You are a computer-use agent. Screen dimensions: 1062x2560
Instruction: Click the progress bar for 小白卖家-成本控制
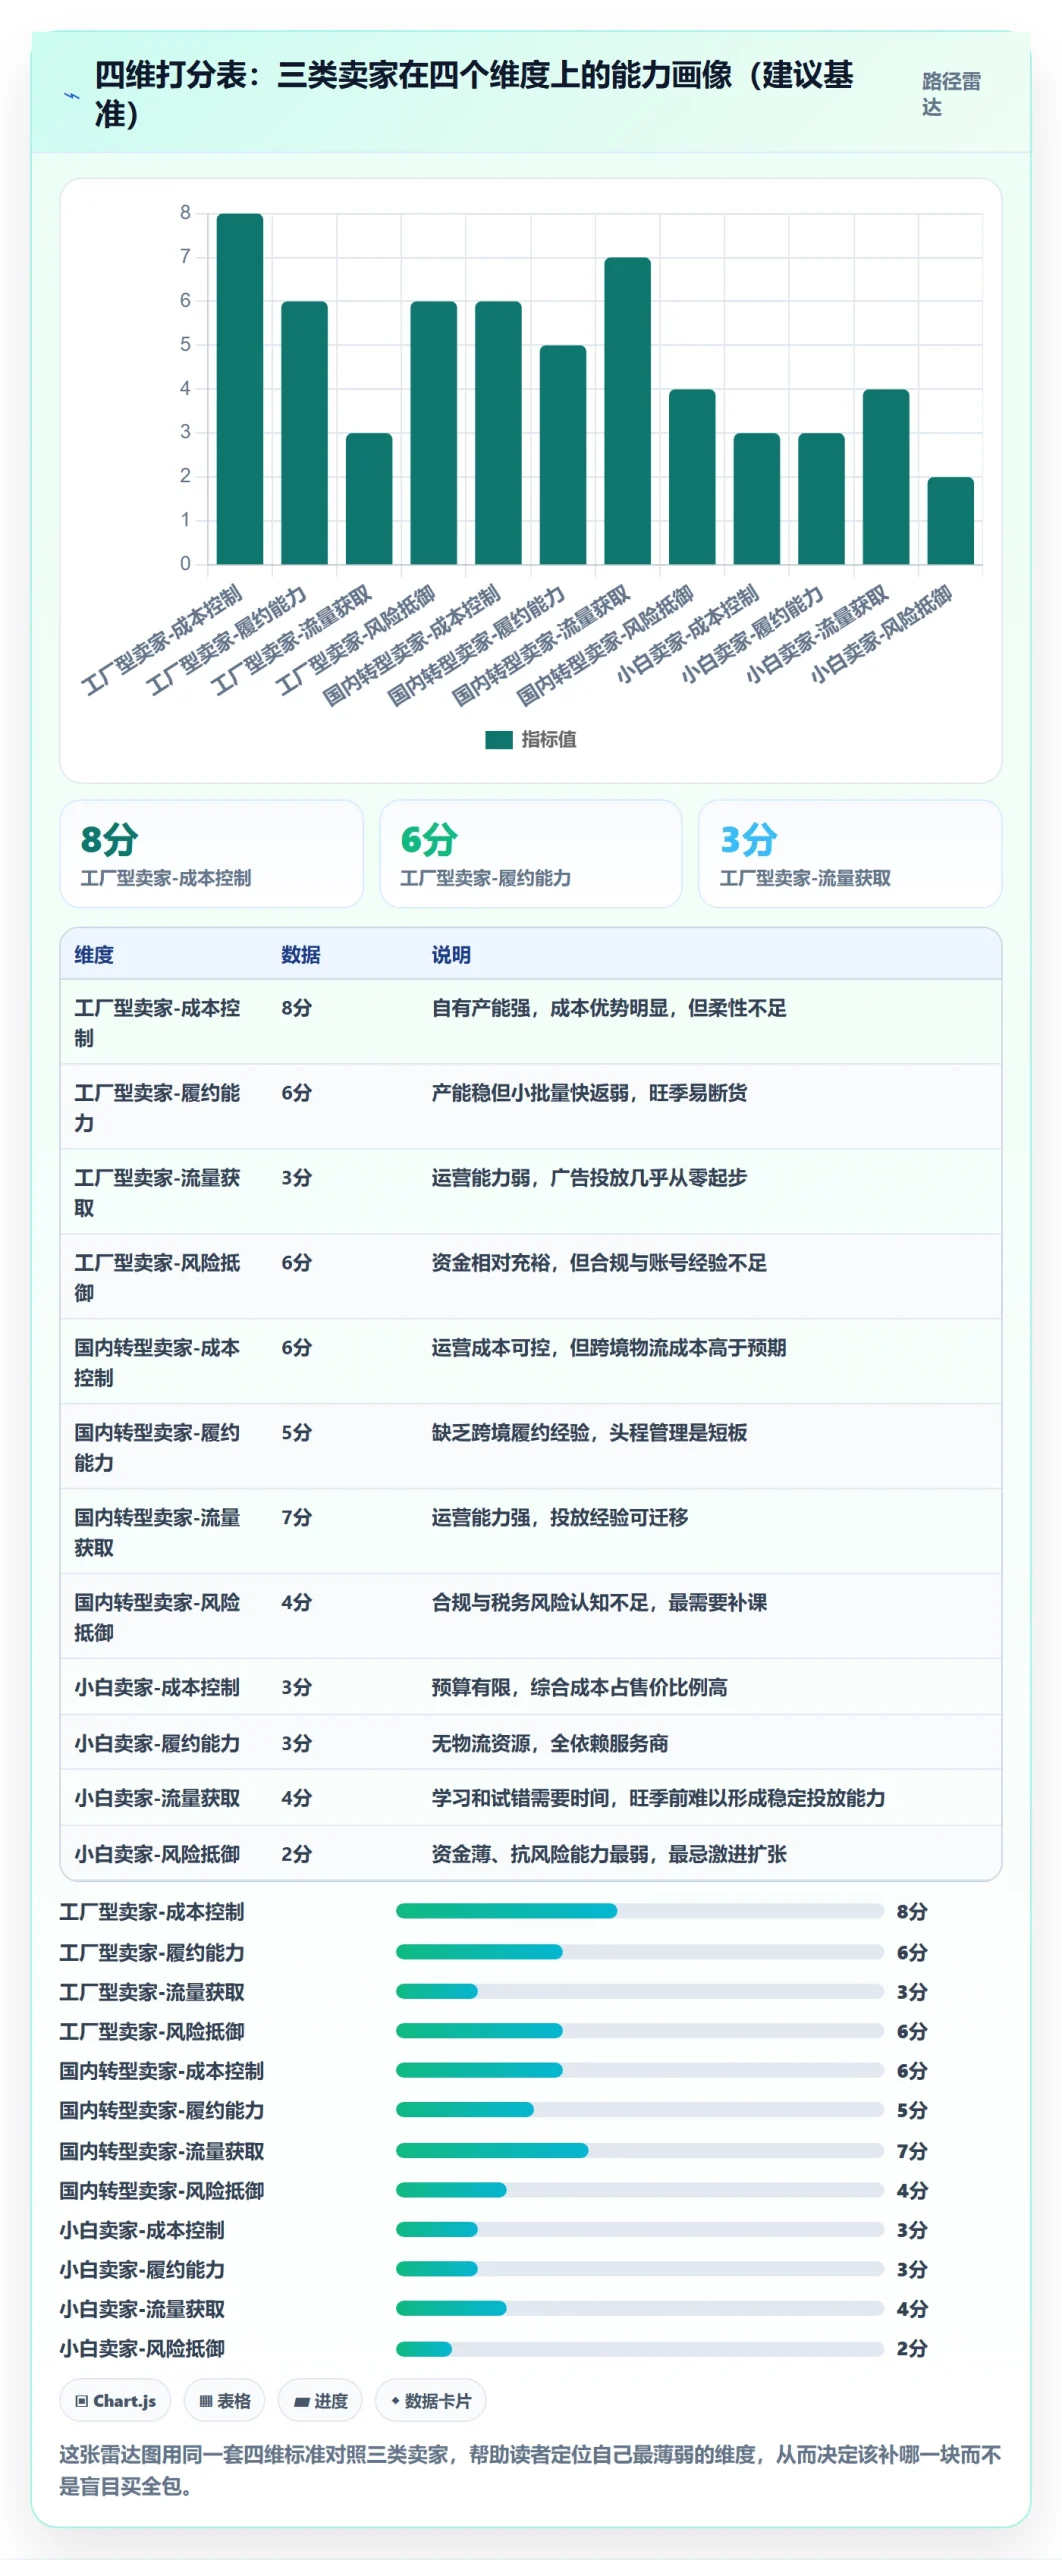click(640, 2229)
